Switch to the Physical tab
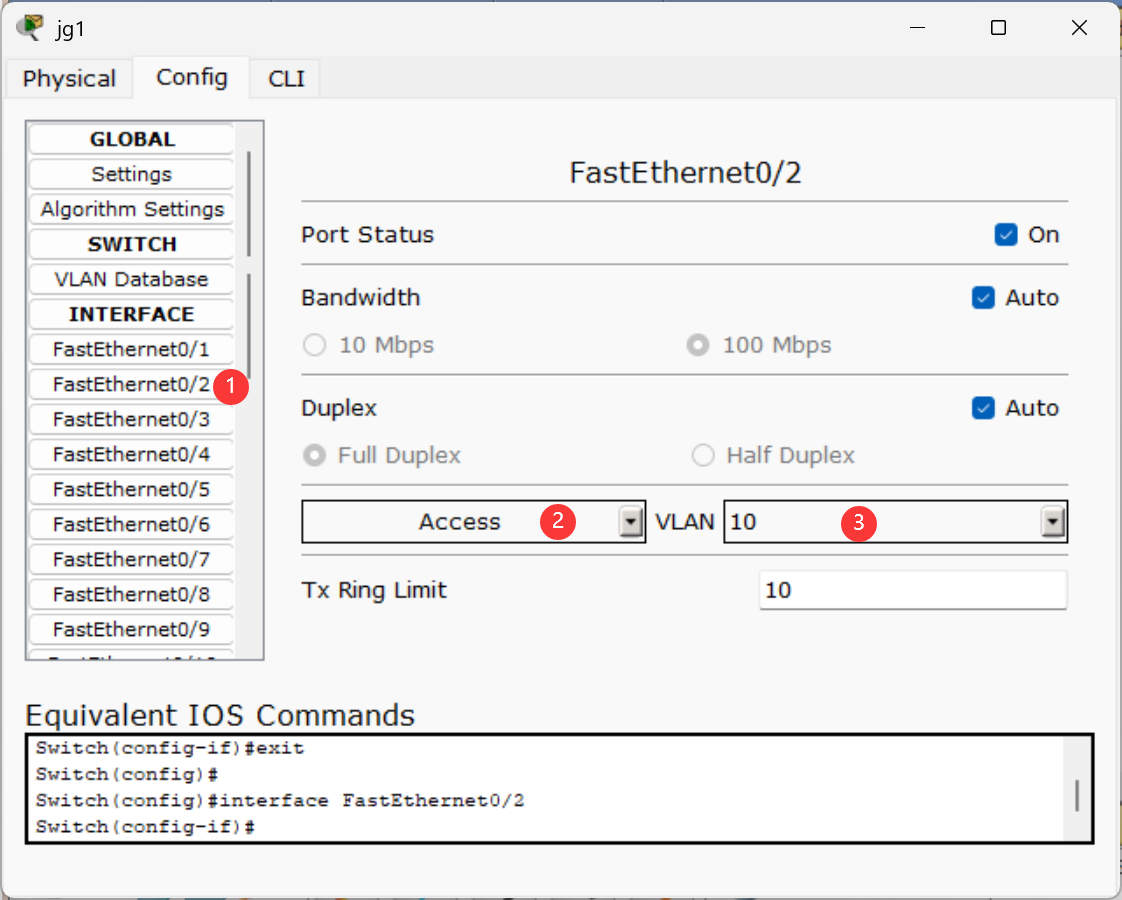Screen dimensions: 1122x900 pyautogui.click(x=69, y=78)
